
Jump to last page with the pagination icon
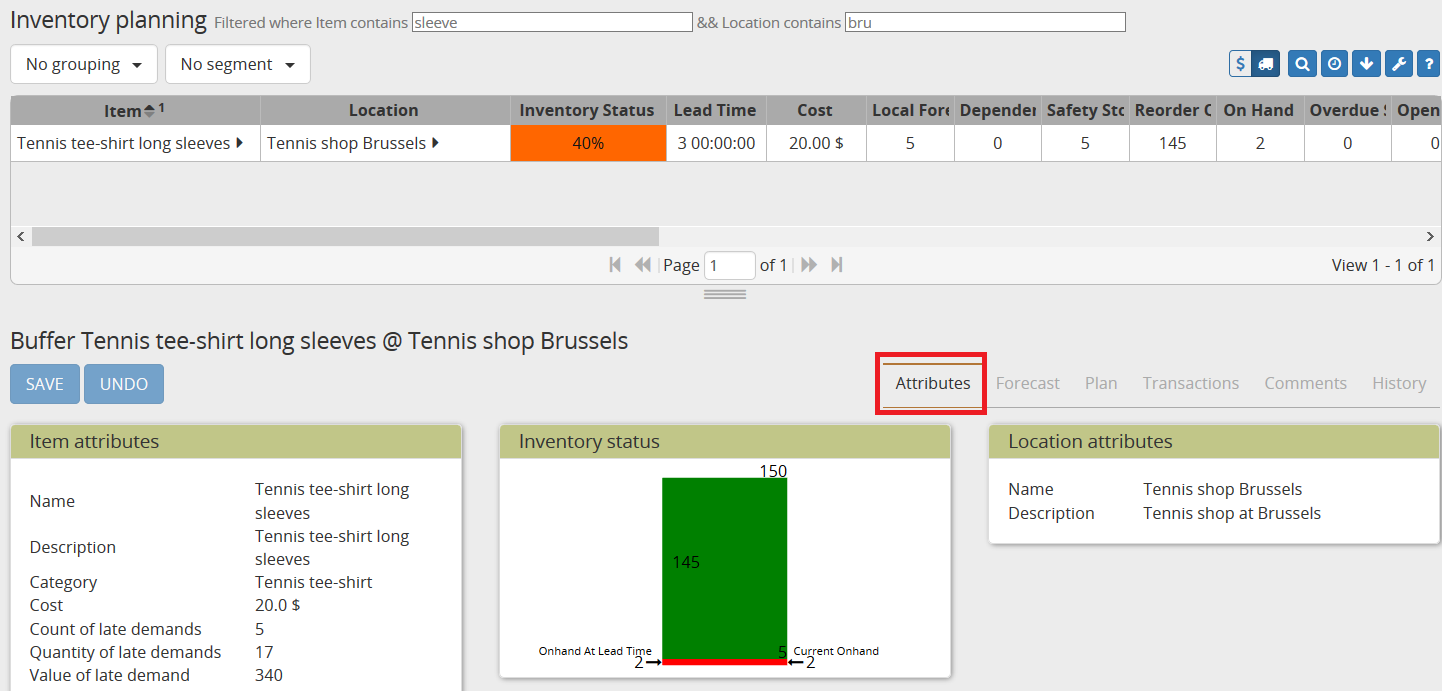click(x=835, y=264)
